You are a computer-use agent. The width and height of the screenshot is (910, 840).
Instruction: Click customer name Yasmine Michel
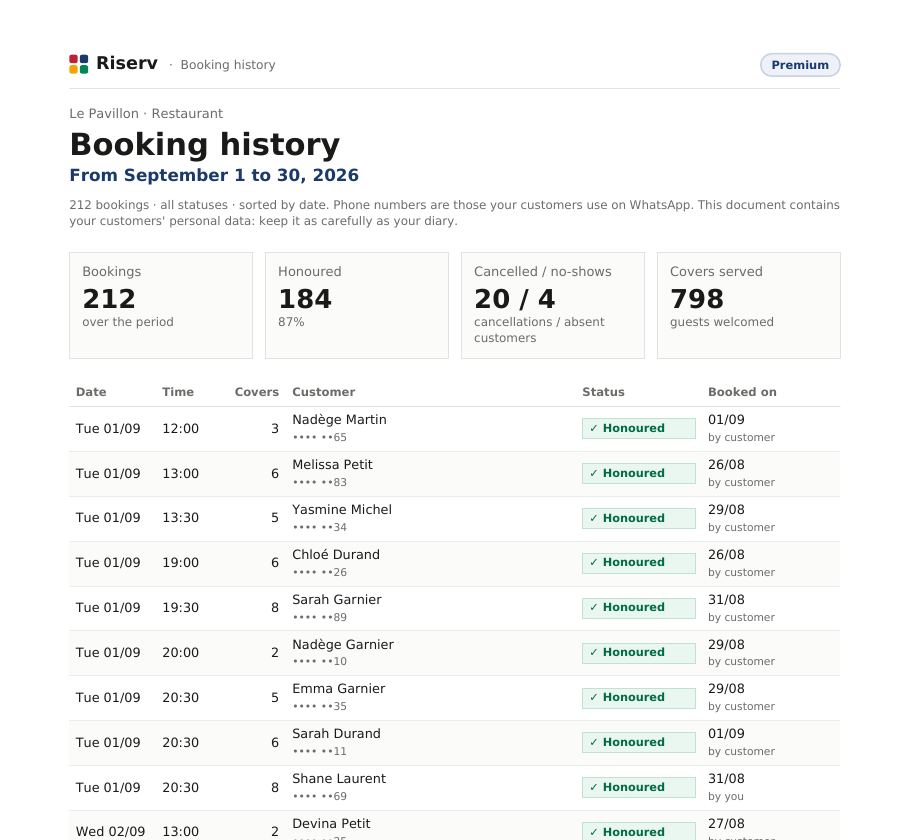click(x=342, y=510)
